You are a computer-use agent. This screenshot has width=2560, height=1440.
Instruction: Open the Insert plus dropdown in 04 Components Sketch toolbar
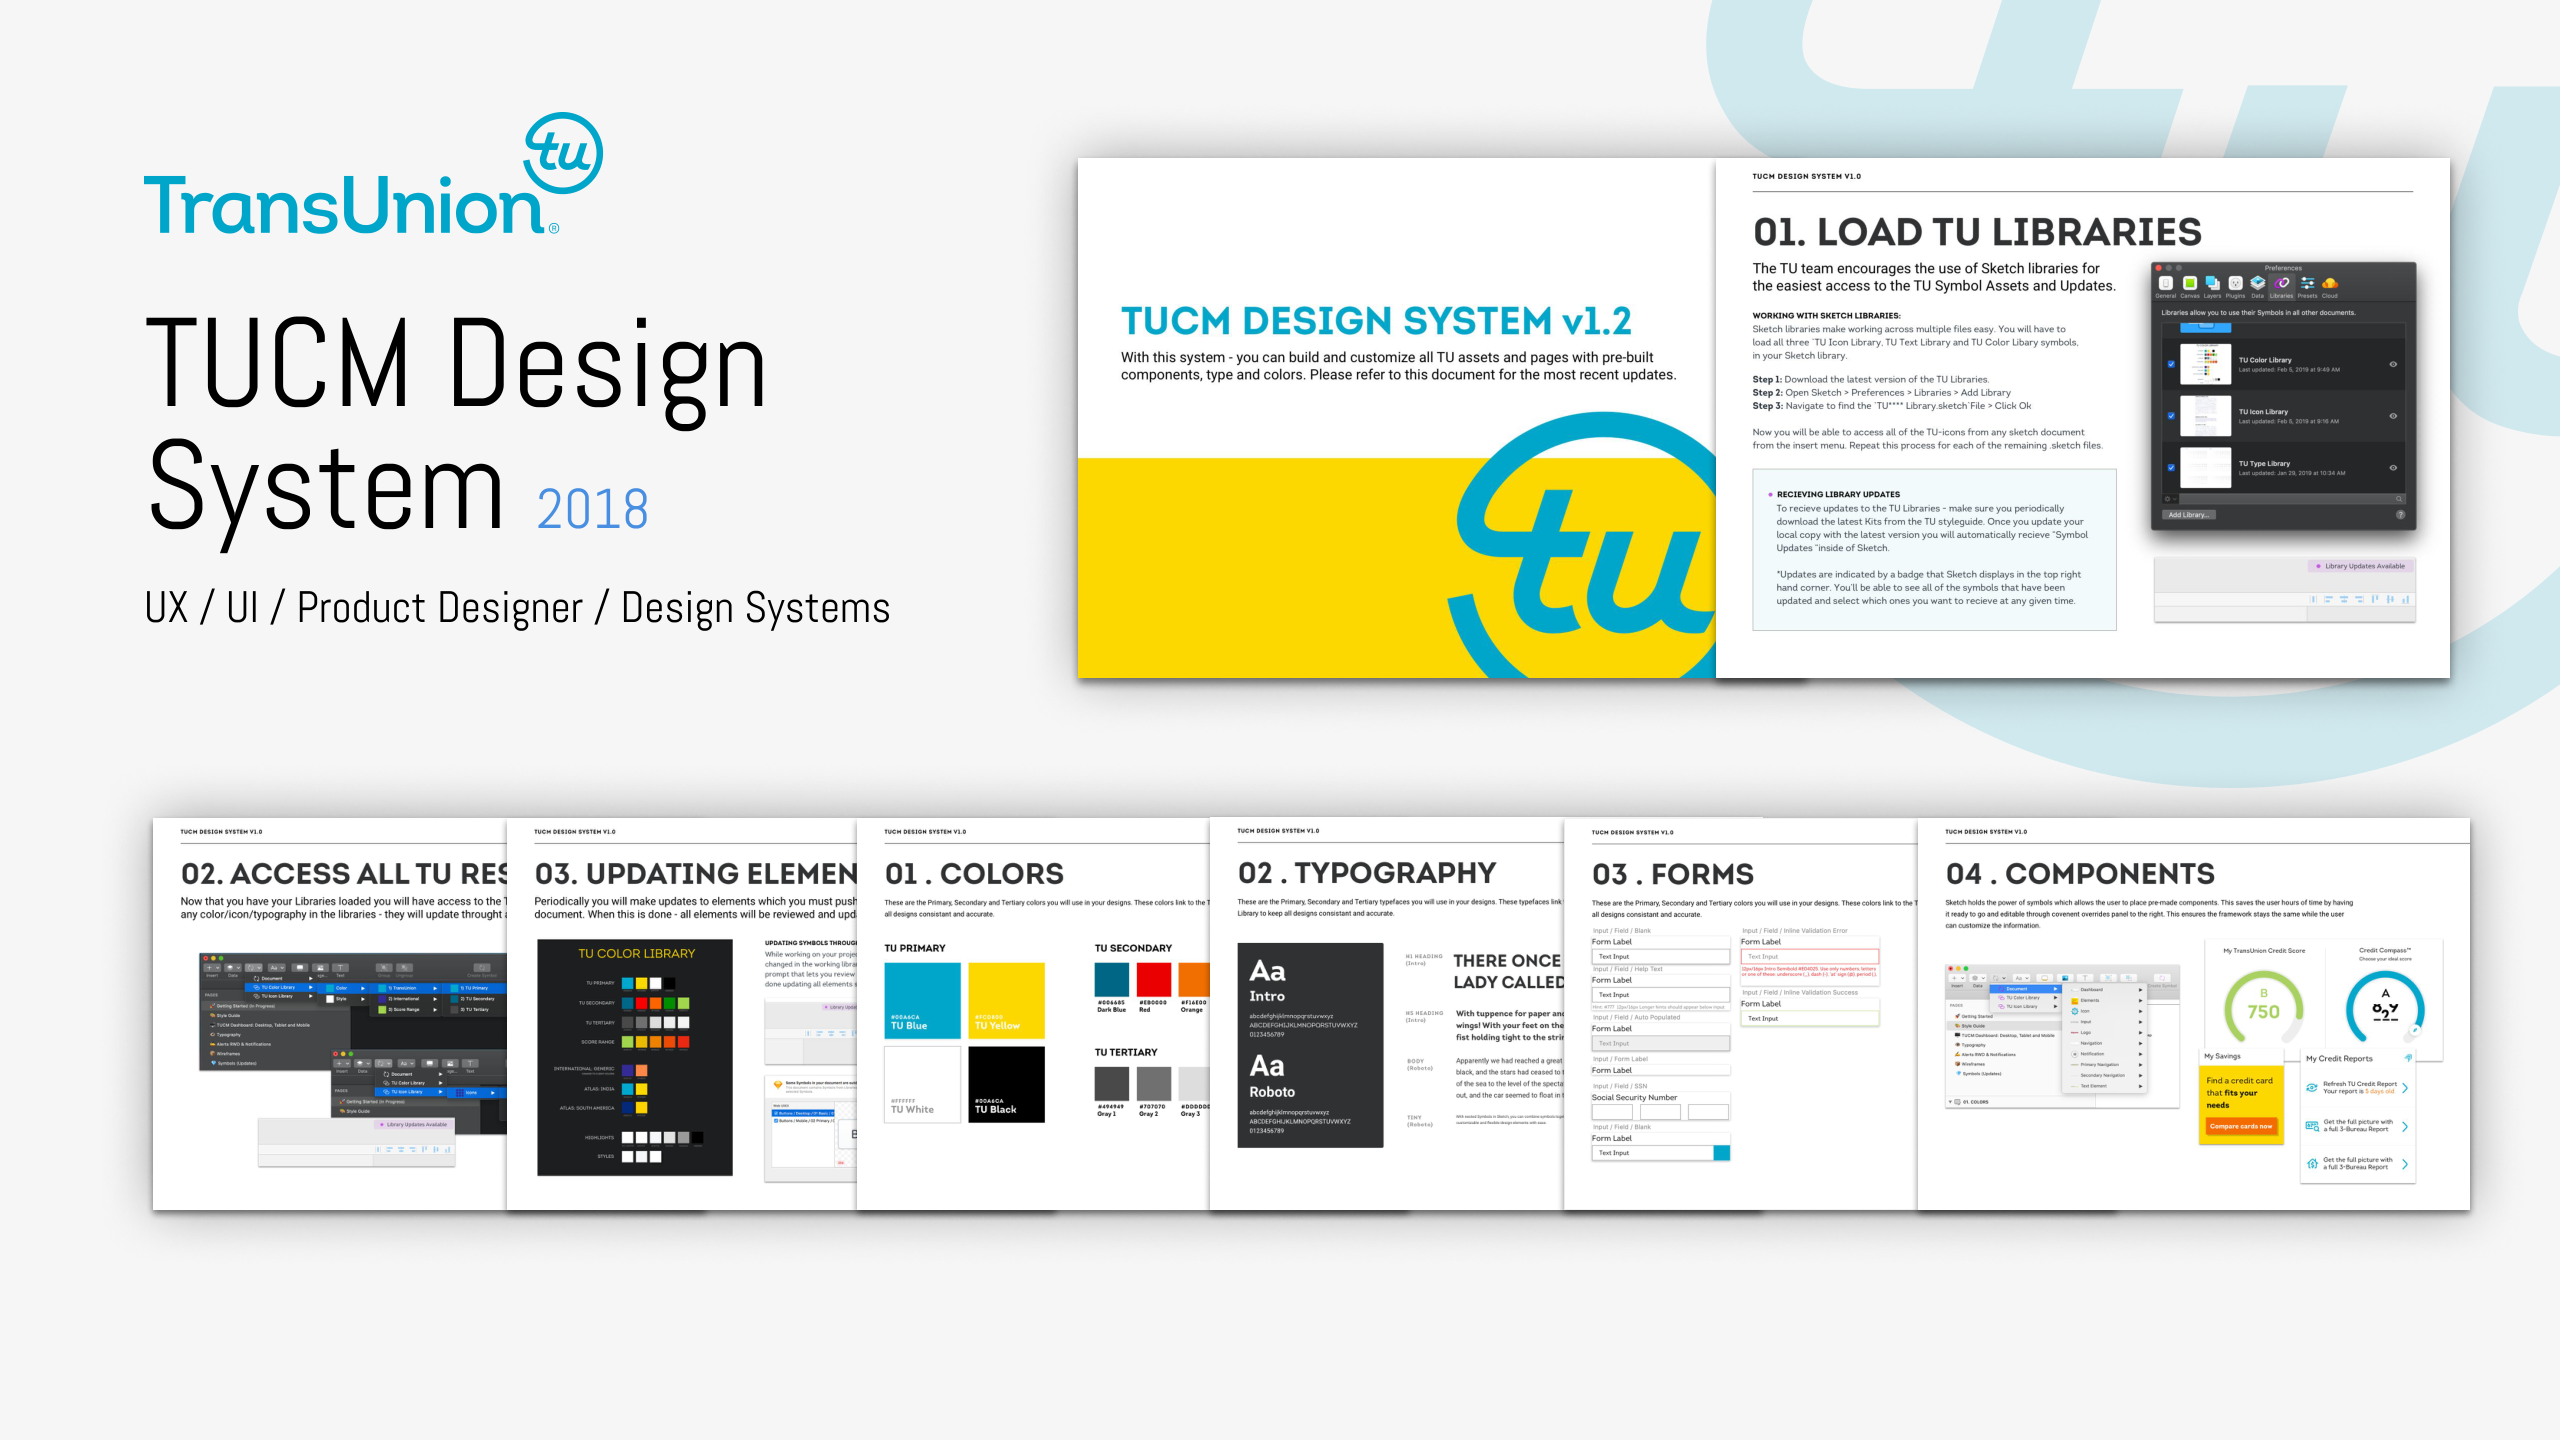click(x=1957, y=978)
